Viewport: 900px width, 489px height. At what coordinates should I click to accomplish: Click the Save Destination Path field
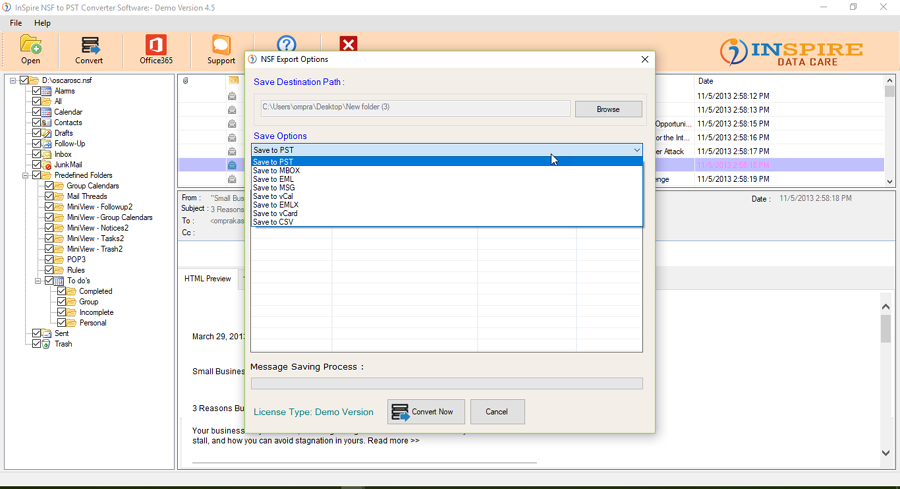[x=416, y=107]
